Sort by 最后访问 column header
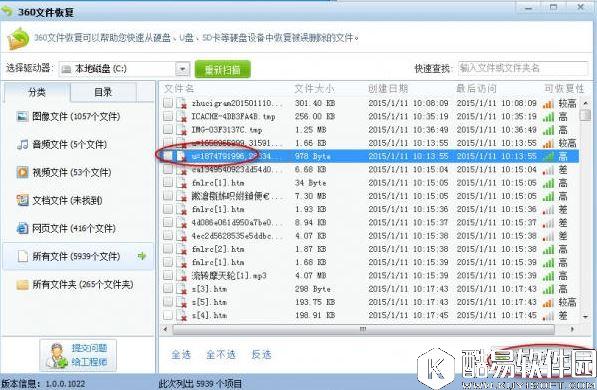This screenshot has height=390, width=597. click(476, 89)
